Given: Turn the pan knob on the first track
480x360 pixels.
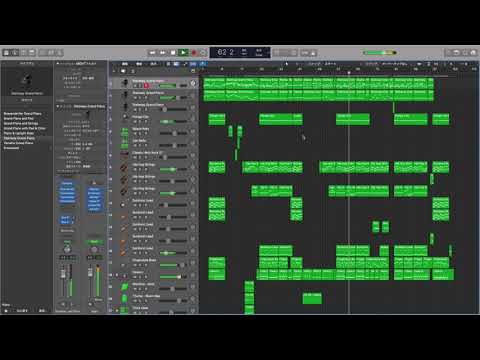Looking at the screenshot, I should pyautogui.click(x=193, y=83).
